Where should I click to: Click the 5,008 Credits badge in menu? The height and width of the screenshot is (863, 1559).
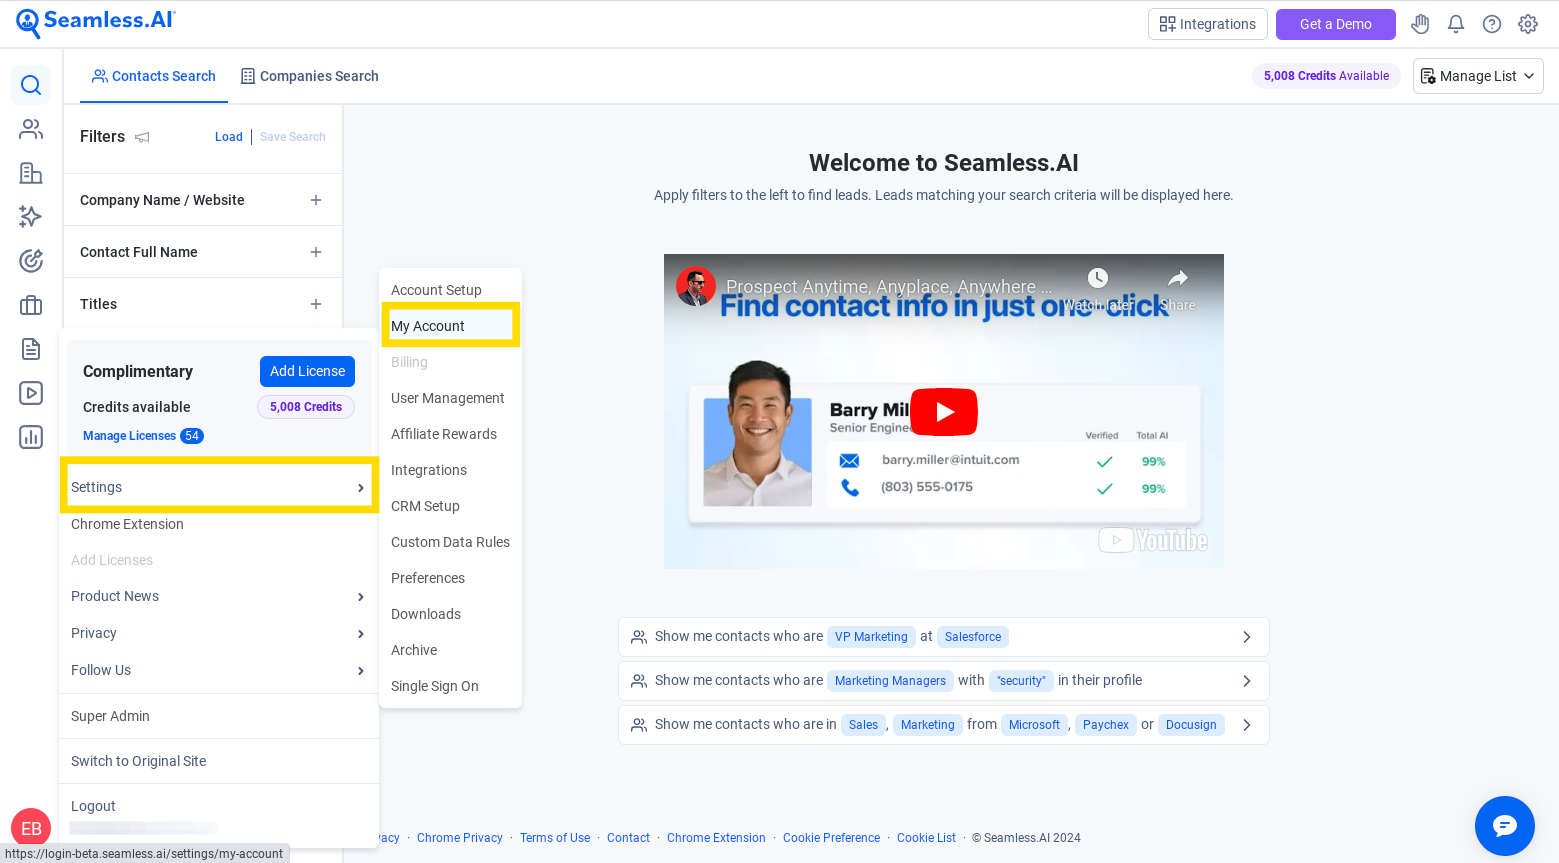point(306,407)
